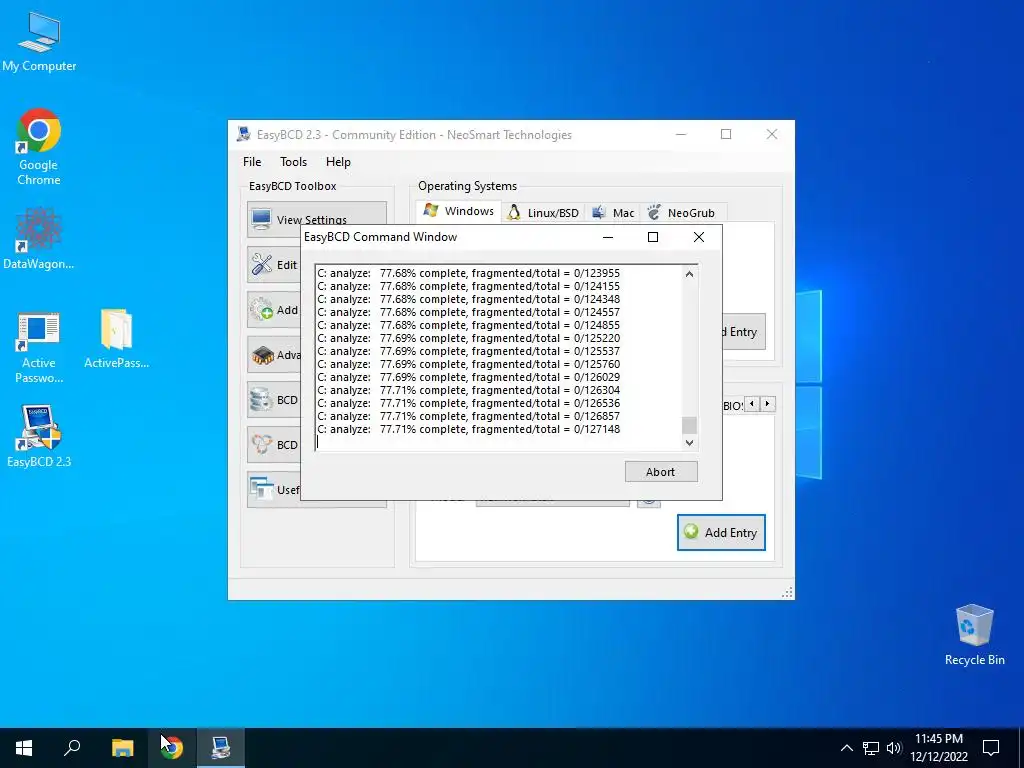Click the Operating Systems group label
Screen dimensions: 1024x768
[x=467, y=186]
